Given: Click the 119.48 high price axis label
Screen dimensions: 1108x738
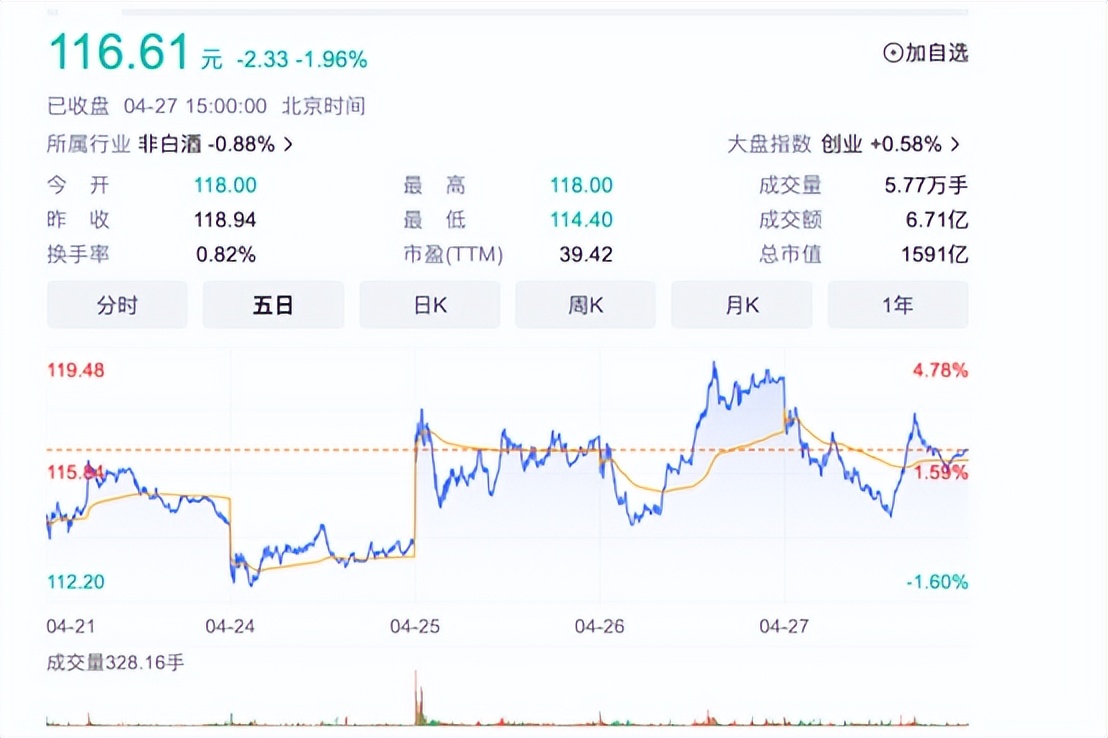Looking at the screenshot, I should pos(76,371).
